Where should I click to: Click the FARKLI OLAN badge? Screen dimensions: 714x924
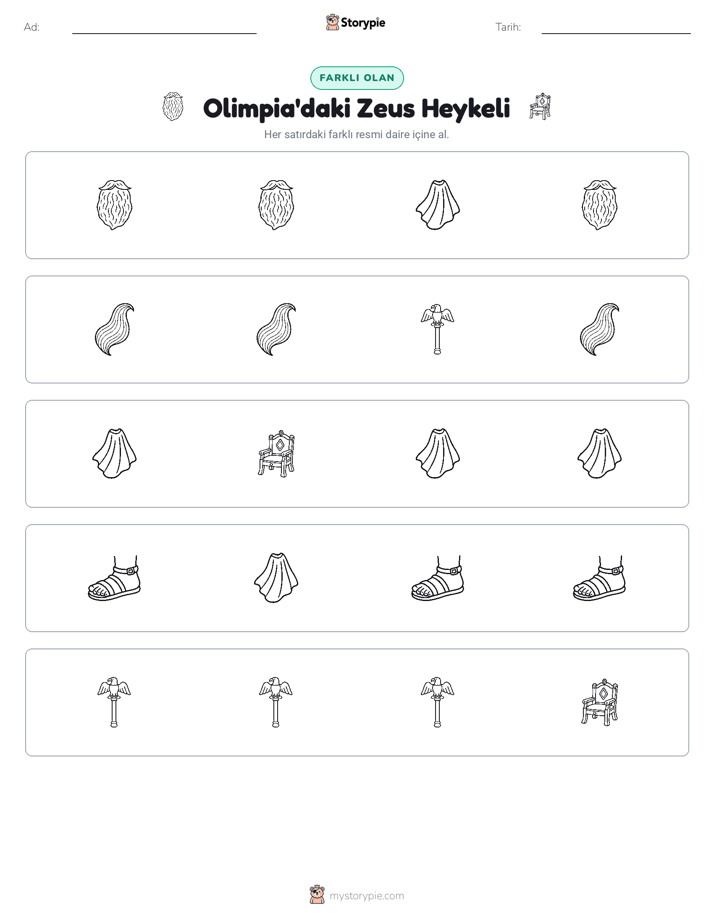357,78
